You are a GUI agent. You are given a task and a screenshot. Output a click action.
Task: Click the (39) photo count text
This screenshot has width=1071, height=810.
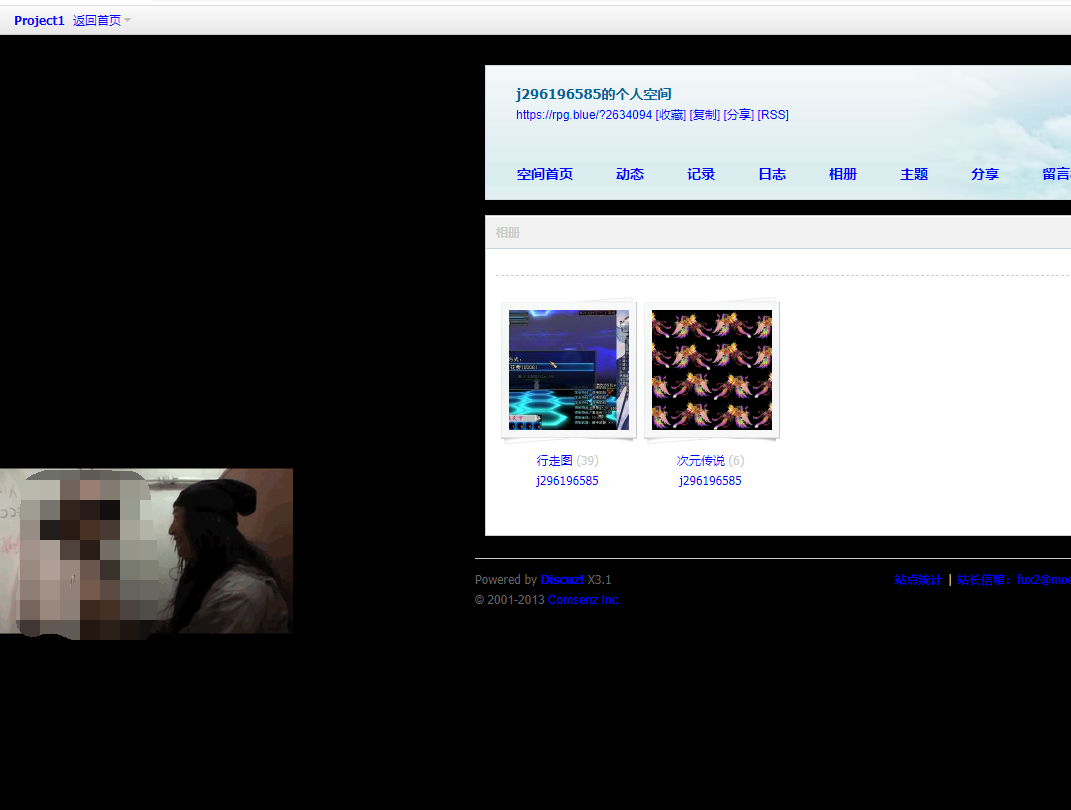(587, 460)
